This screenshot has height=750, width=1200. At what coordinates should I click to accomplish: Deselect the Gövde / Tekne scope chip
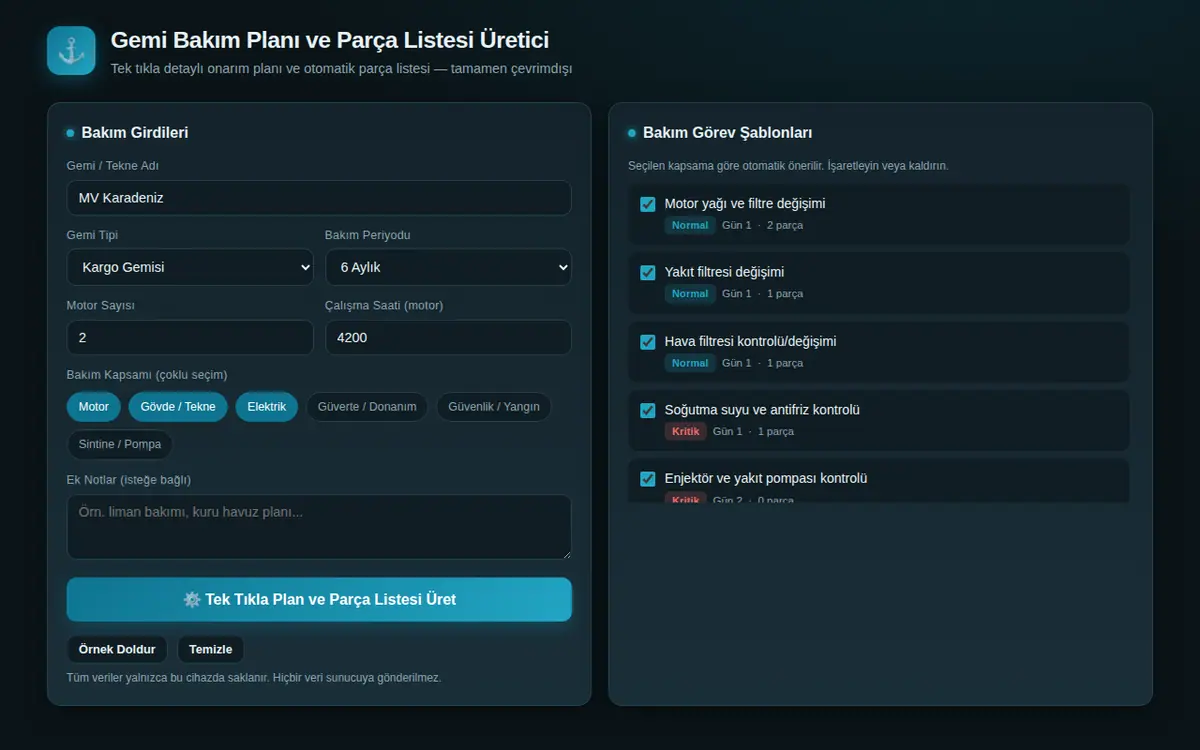click(x=178, y=407)
